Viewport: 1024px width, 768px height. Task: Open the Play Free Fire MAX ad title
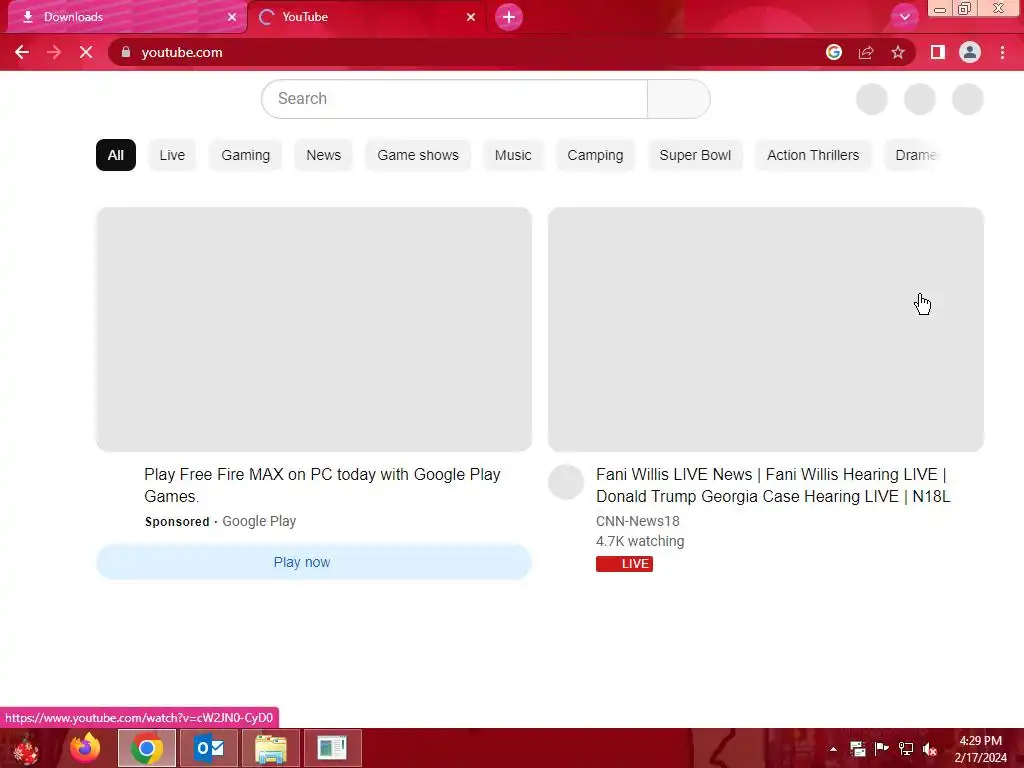pyautogui.click(x=323, y=485)
